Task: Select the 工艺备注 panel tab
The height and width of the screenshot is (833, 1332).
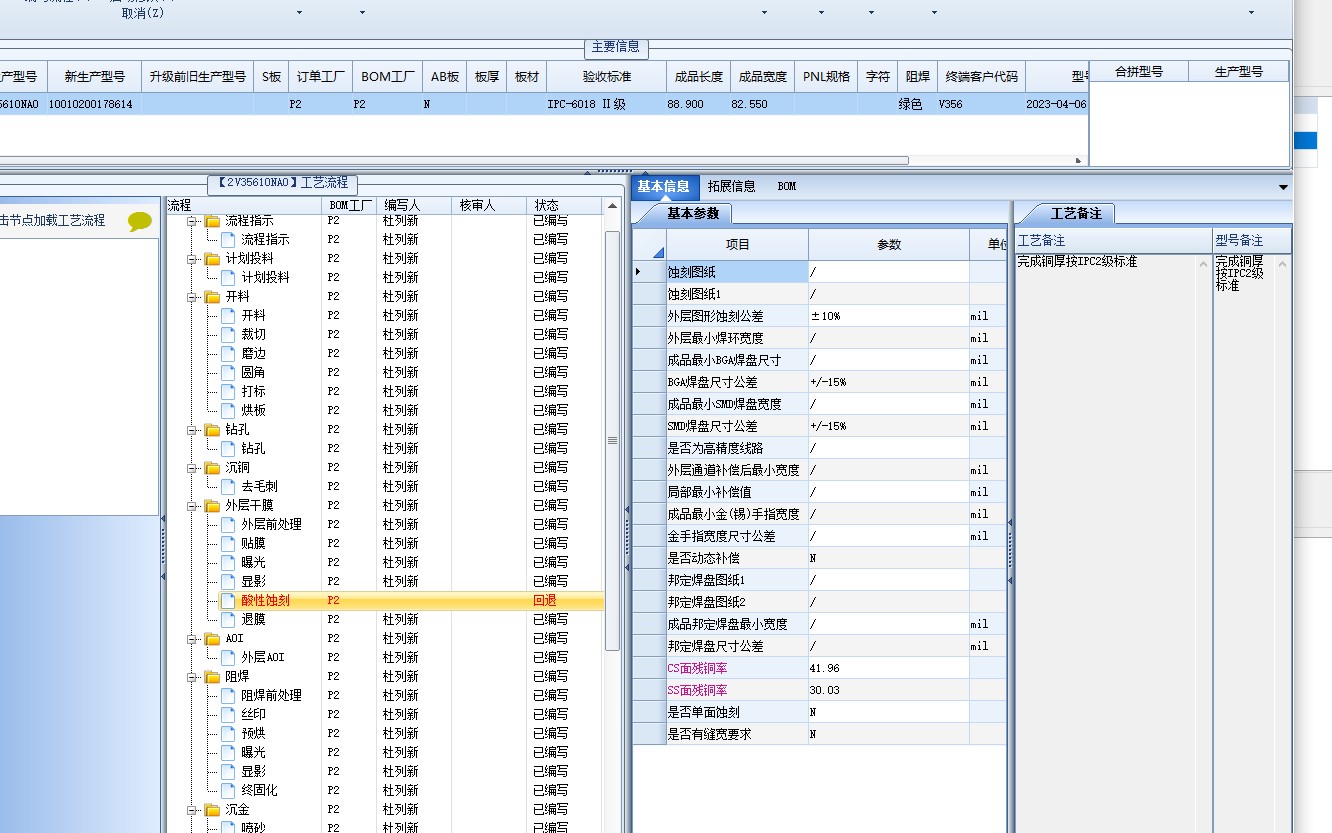Action: point(1075,213)
